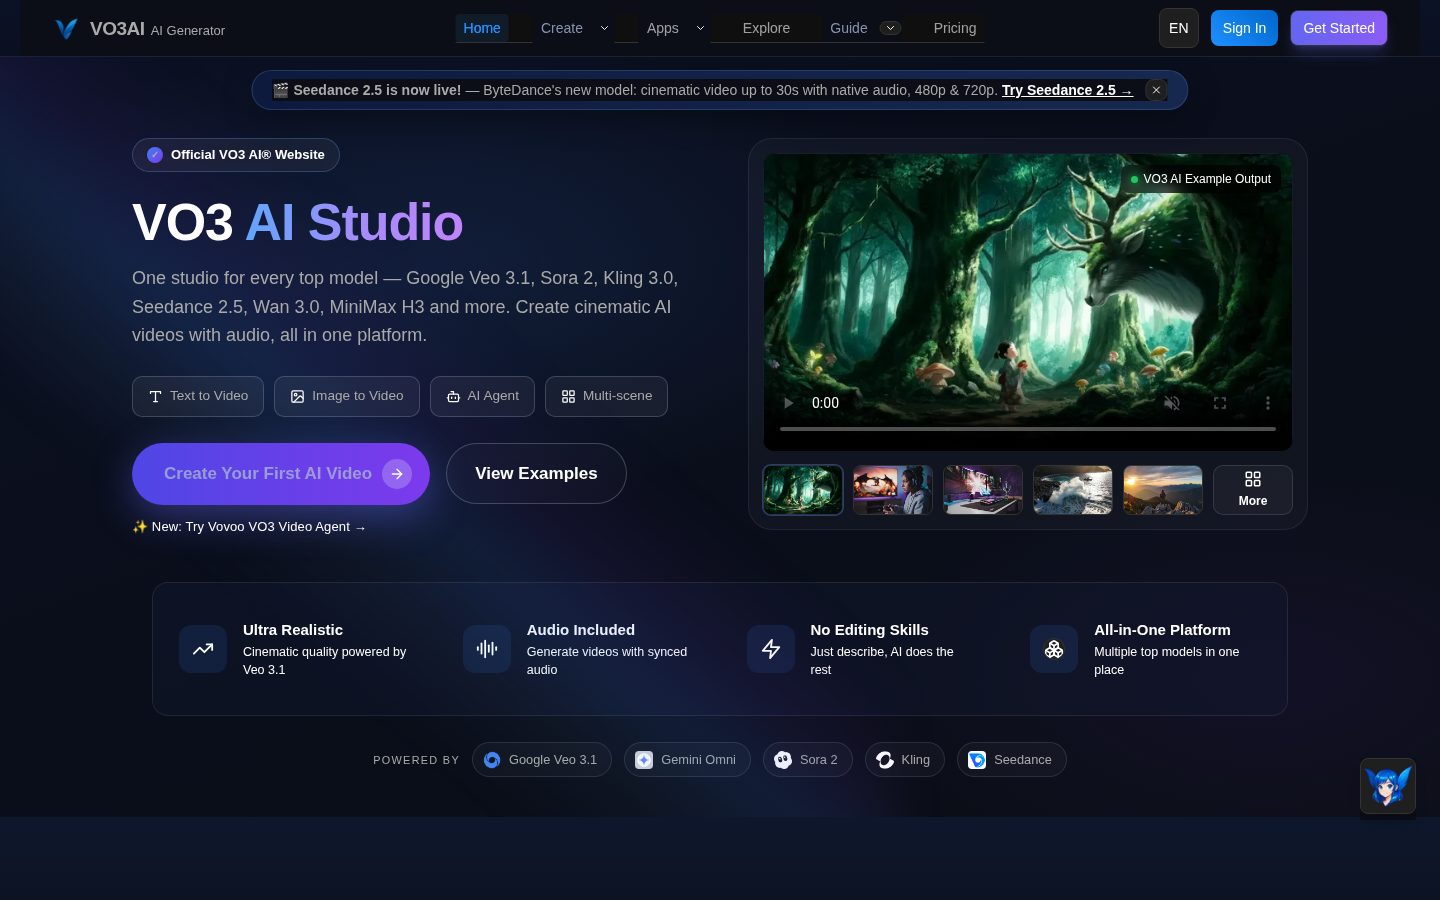The height and width of the screenshot is (900, 1440).
Task: Expand the Create dropdown chevron
Action: pyautogui.click(x=604, y=28)
